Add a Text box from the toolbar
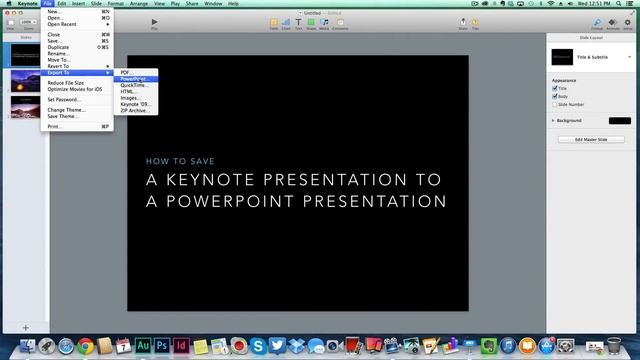Screen dimensions: 640x360 (x=298, y=22)
